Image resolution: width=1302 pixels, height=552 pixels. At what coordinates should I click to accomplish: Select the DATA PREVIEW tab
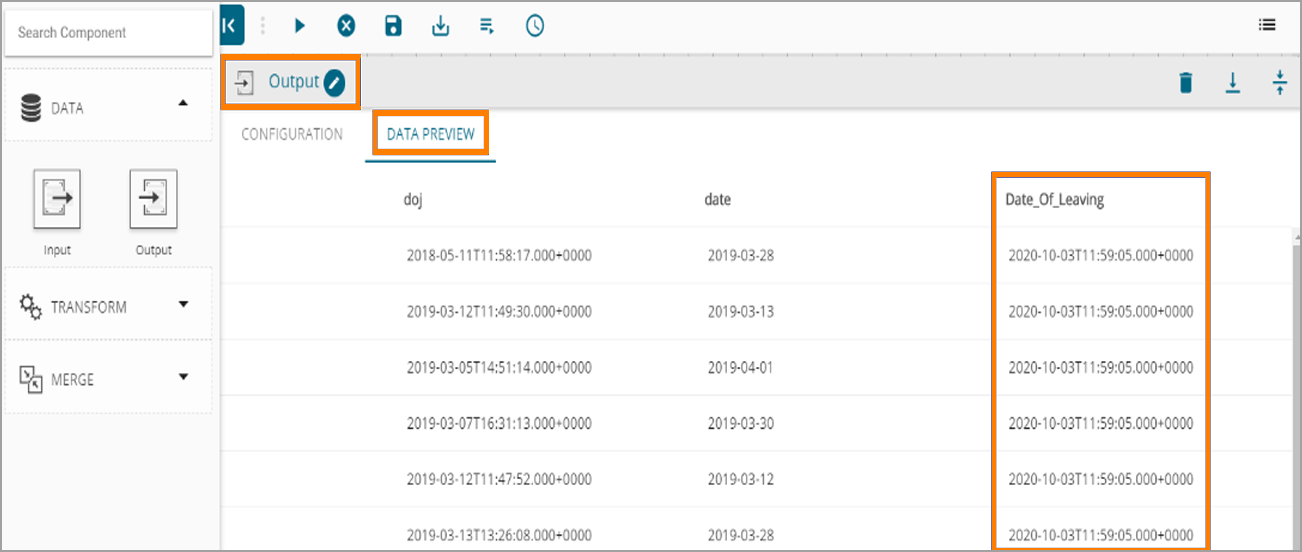pos(430,134)
